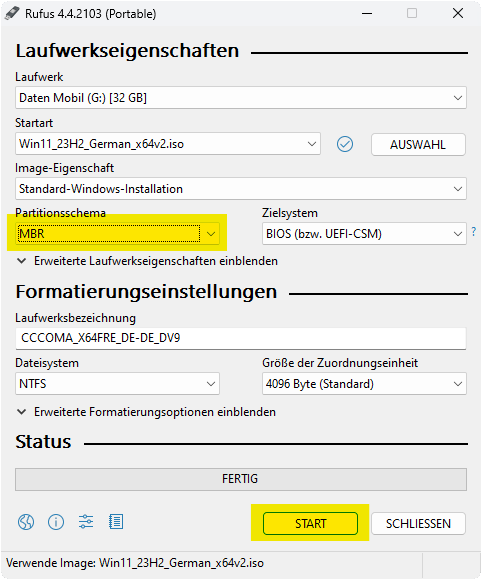This screenshot has height=580, width=482.
Task: Open the Größe der Zuordnungseinheit dropdown
Action: click(x=364, y=384)
